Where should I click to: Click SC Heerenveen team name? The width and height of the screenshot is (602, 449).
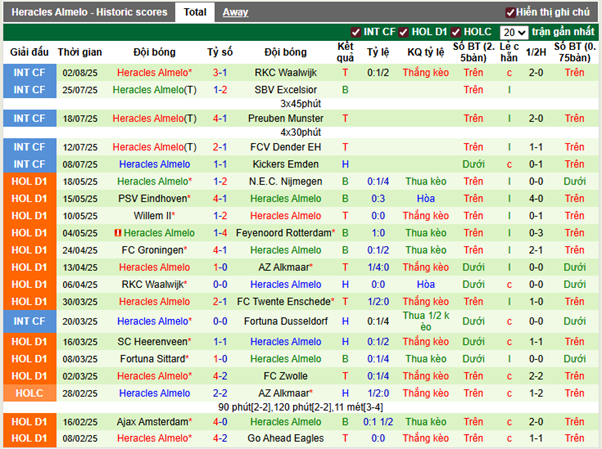coord(152,341)
